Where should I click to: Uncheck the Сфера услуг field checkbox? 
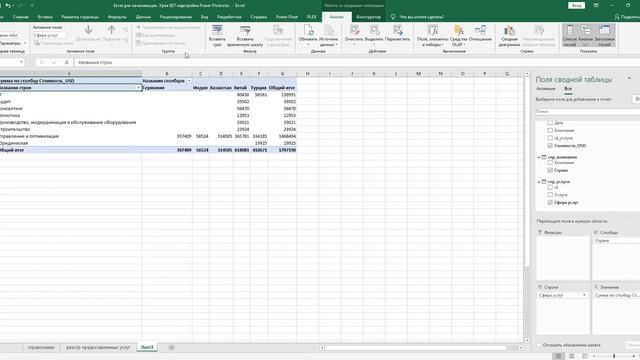coord(550,202)
